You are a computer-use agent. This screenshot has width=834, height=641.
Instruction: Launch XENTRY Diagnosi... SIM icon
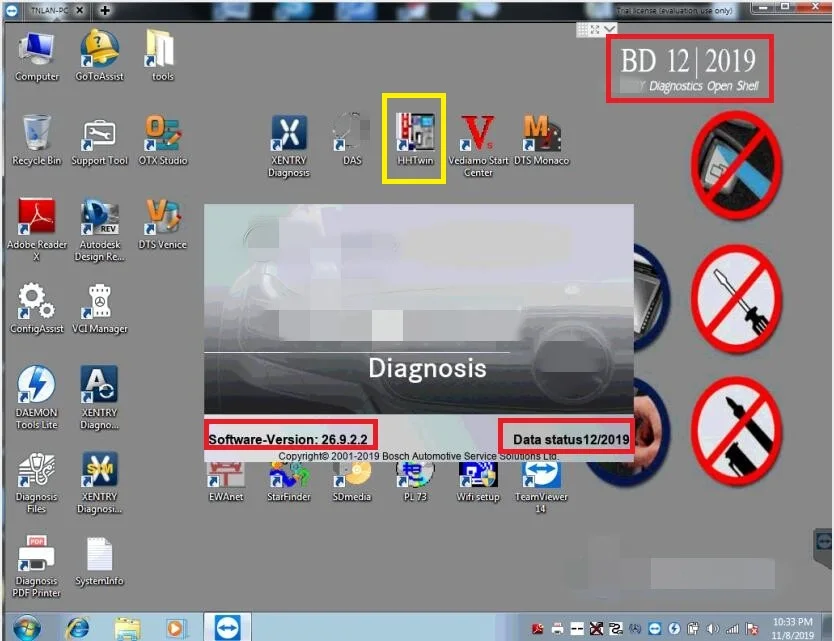click(99, 484)
